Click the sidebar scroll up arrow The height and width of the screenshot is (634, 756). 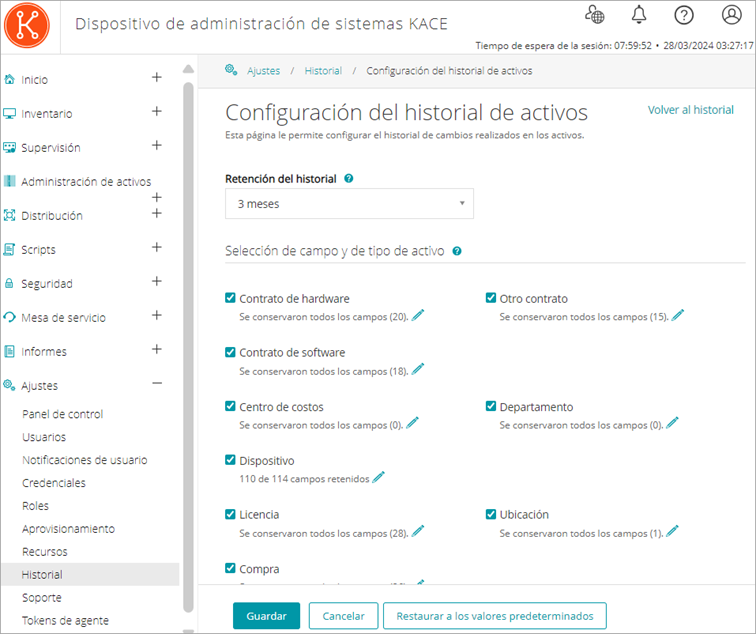[x=188, y=69]
